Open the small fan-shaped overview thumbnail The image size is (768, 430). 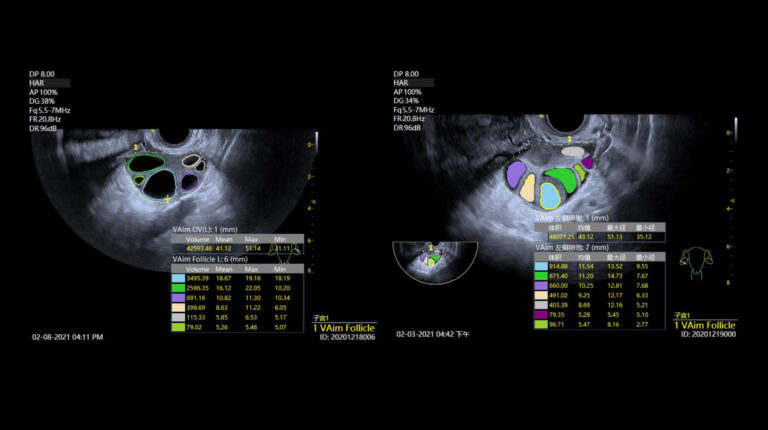[435, 263]
